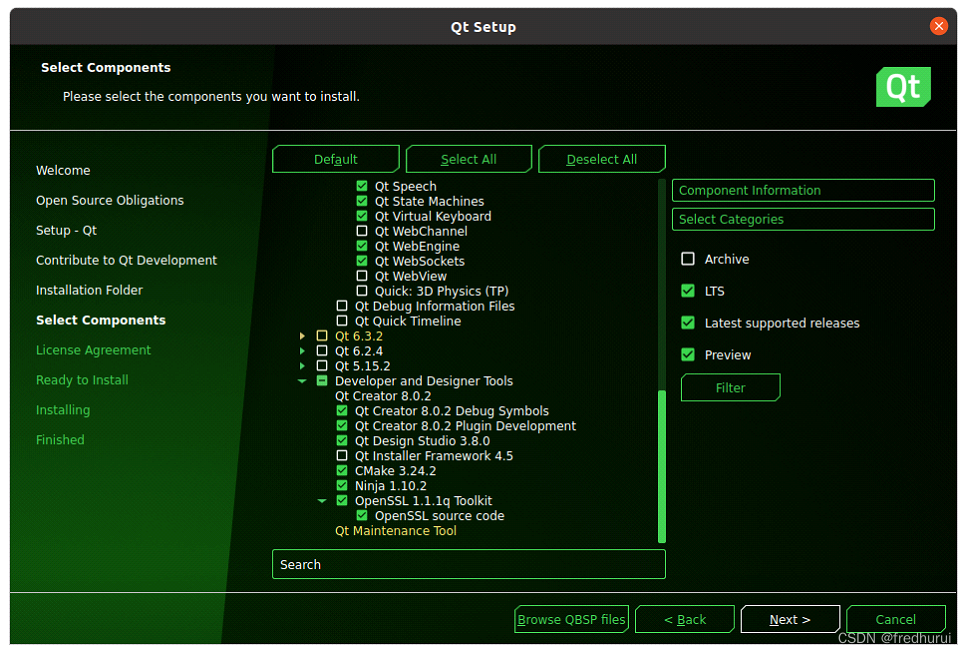Viewport: 967px width, 654px height.
Task: Uncheck Qt Design Studio 3.8.0
Action: [342, 441]
